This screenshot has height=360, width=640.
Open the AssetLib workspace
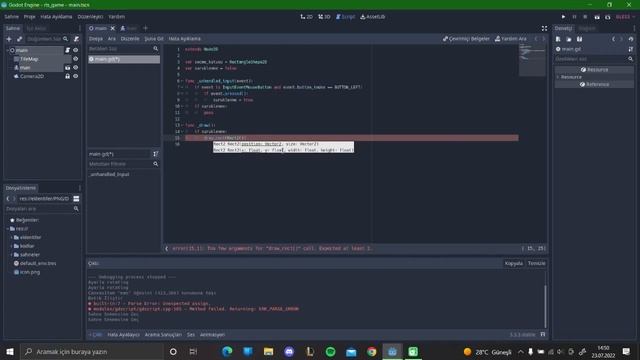[x=373, y=17]
